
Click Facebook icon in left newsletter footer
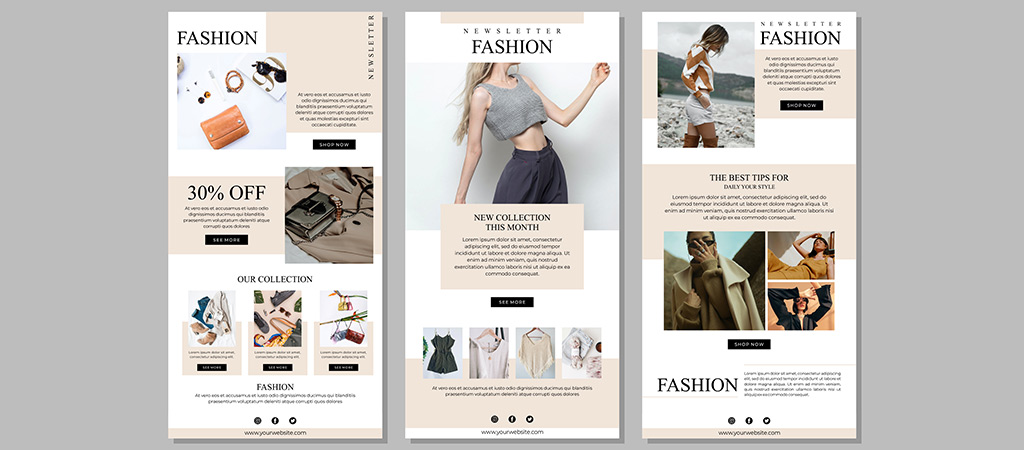[x=275, y=420]
